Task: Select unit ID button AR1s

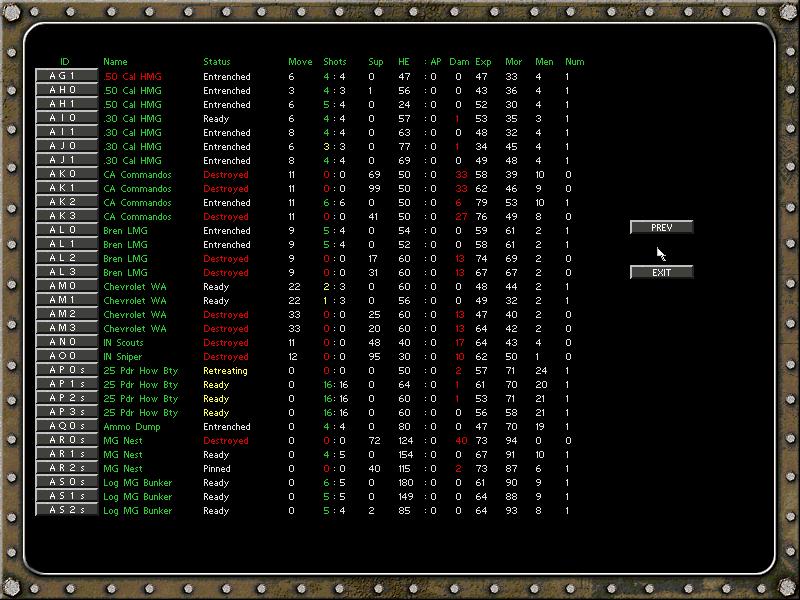Action: (x=67, y=455)
